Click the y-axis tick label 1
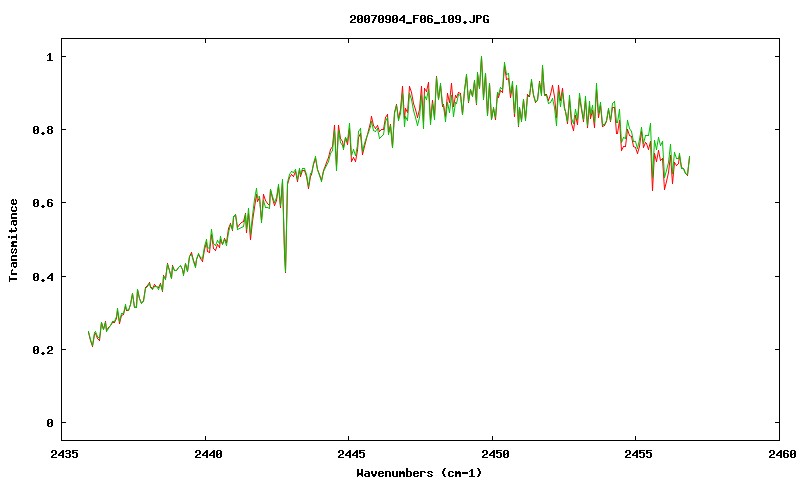800x480 pixels. tap(49, 57)
